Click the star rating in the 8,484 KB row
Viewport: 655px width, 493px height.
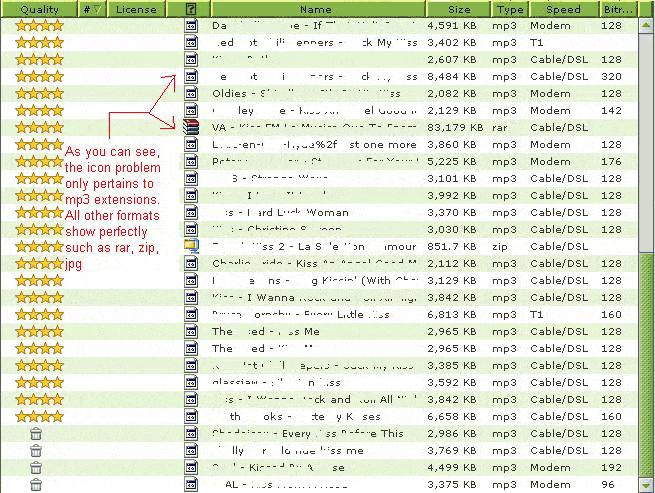(x=40, y=76)
